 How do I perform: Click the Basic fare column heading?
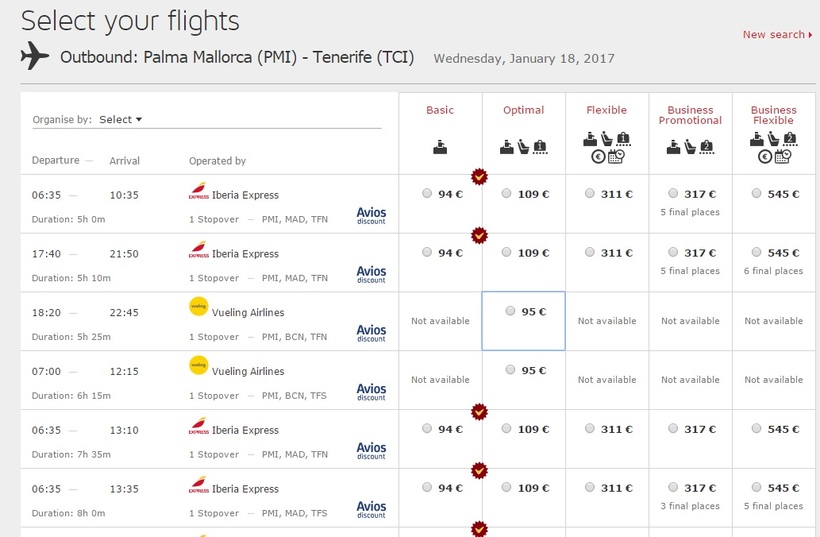tap(440, 110)
